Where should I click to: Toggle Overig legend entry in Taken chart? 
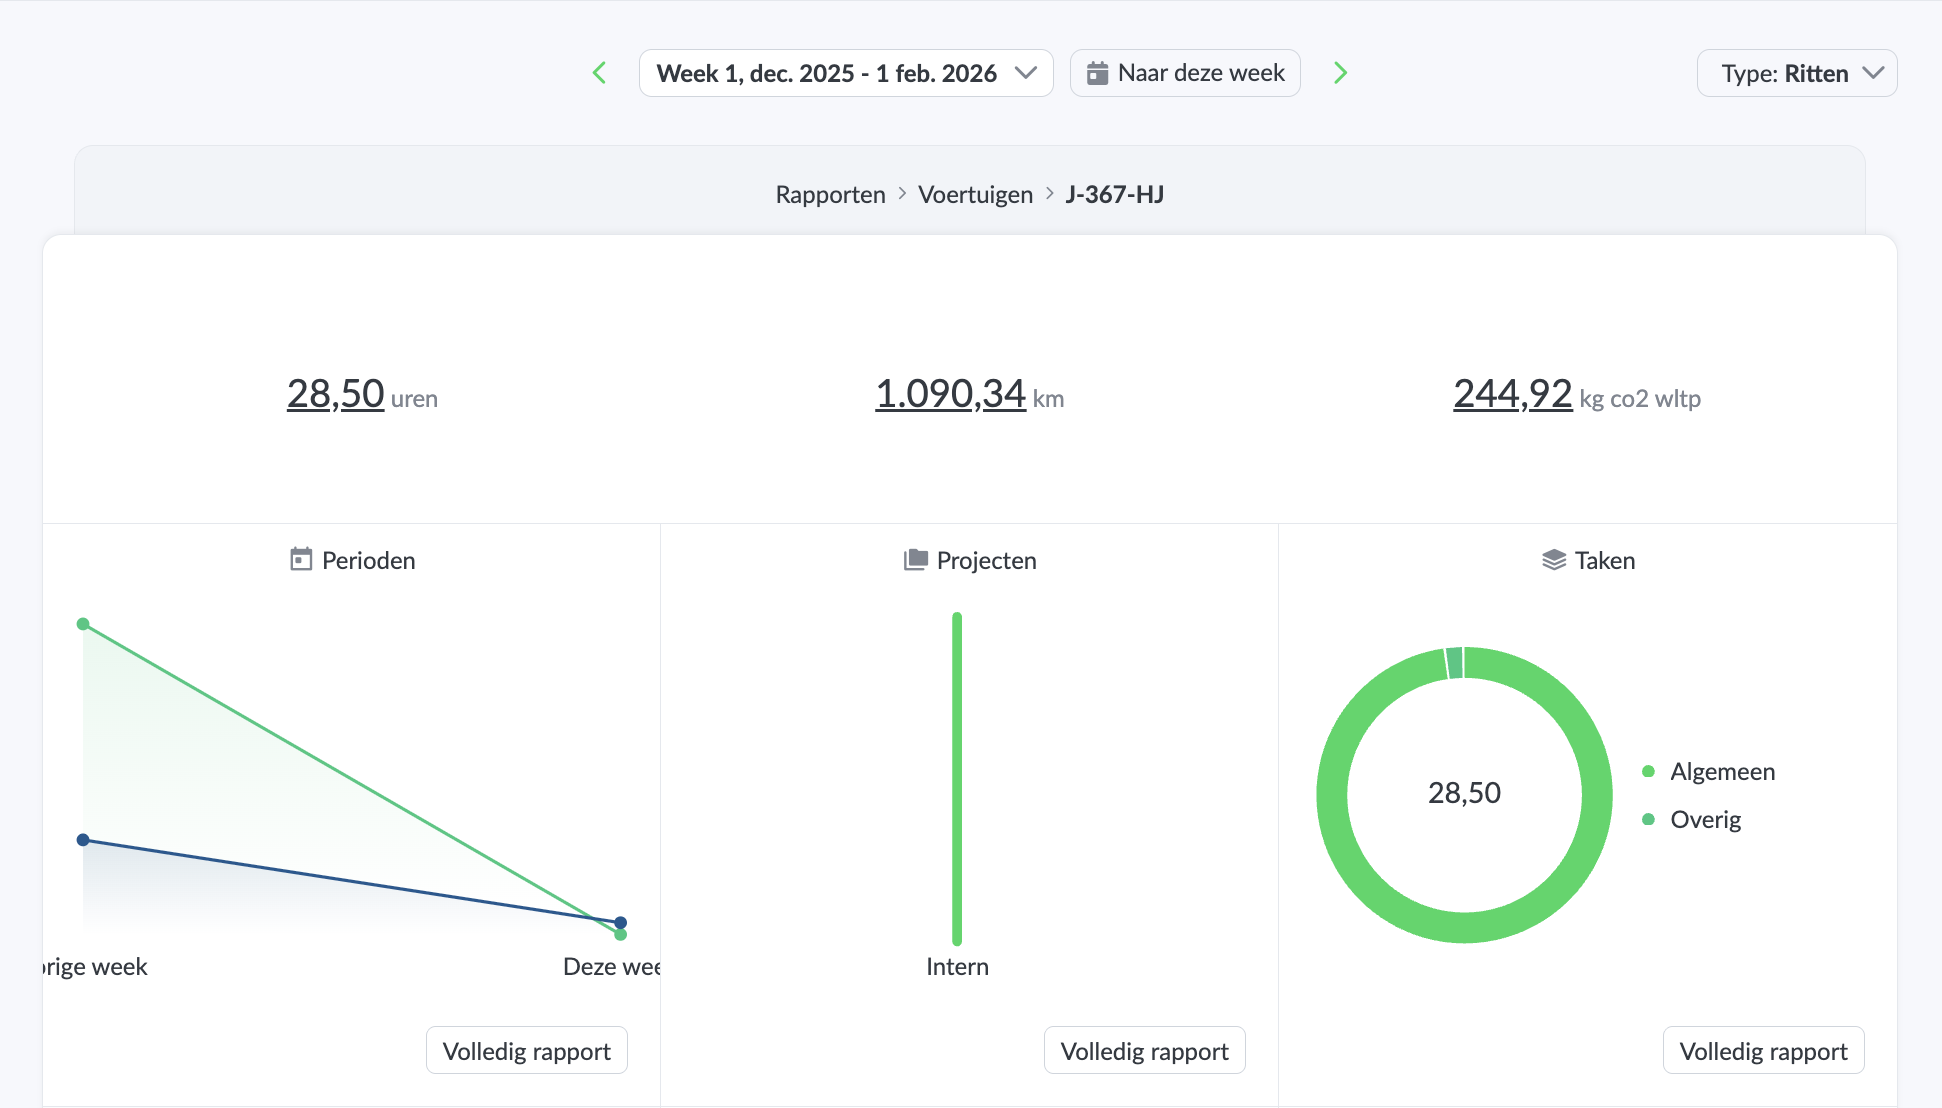(1705, 819)
